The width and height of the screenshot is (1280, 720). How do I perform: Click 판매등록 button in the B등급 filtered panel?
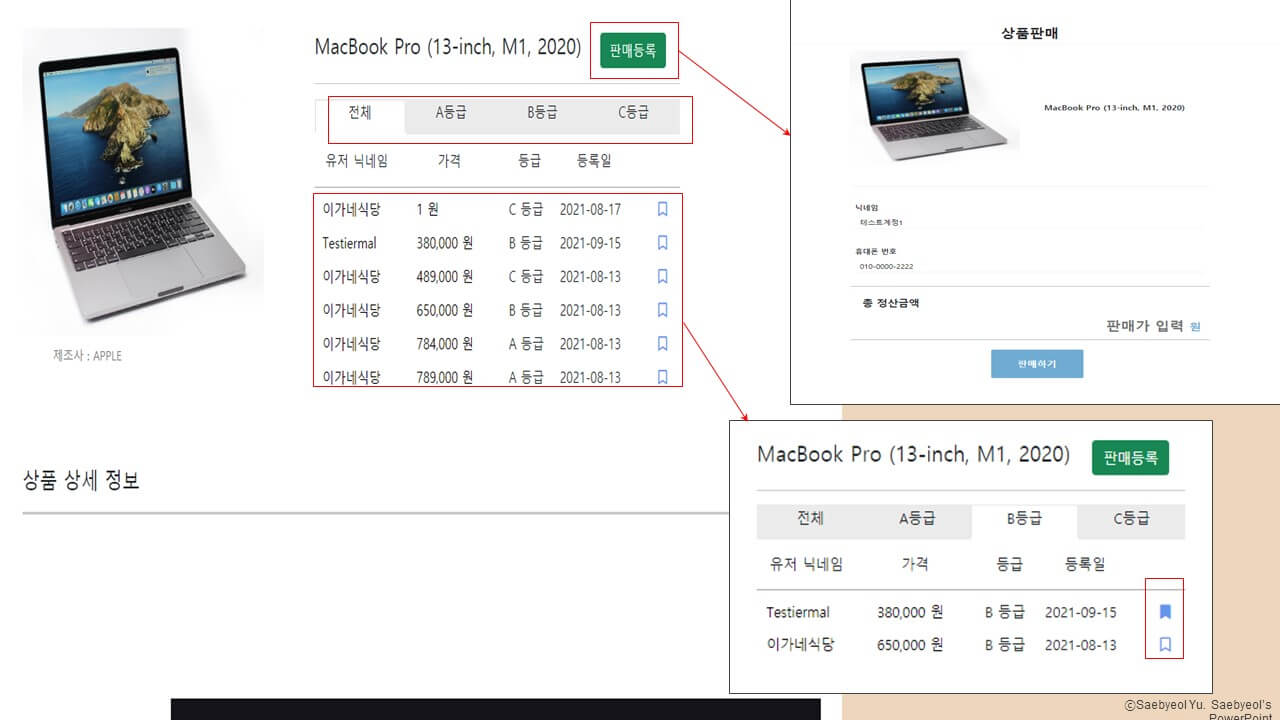(x=1130, y=458)
